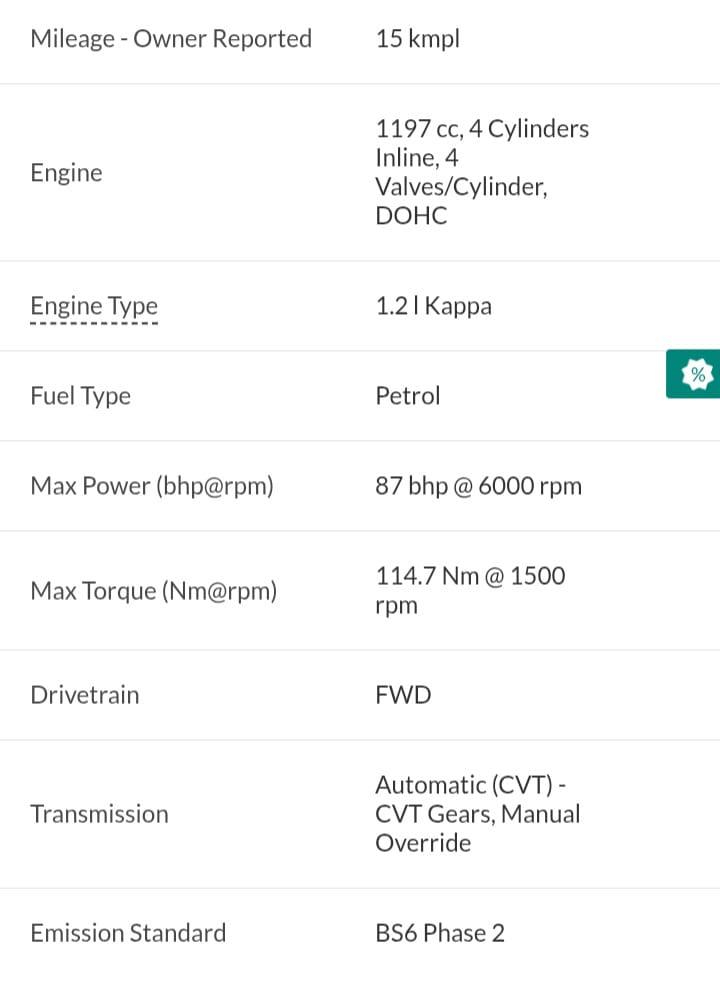Click the 15 kmpl mileage value
Screen dimensions: 720x984
coord(417,39)
